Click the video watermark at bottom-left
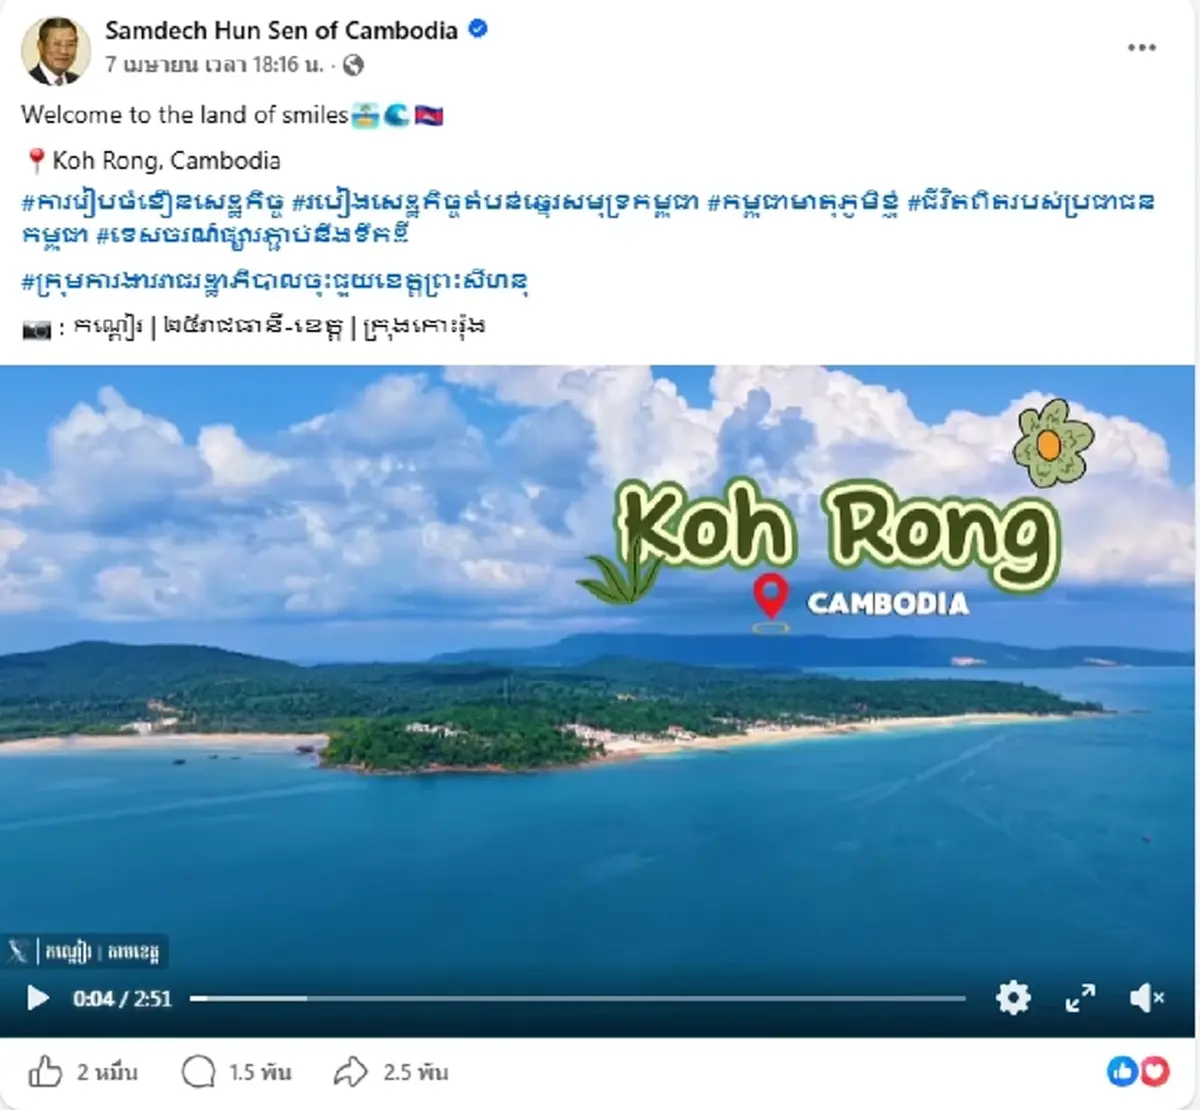This screenshot has width=1200, height=1110. tap(84, 951)
